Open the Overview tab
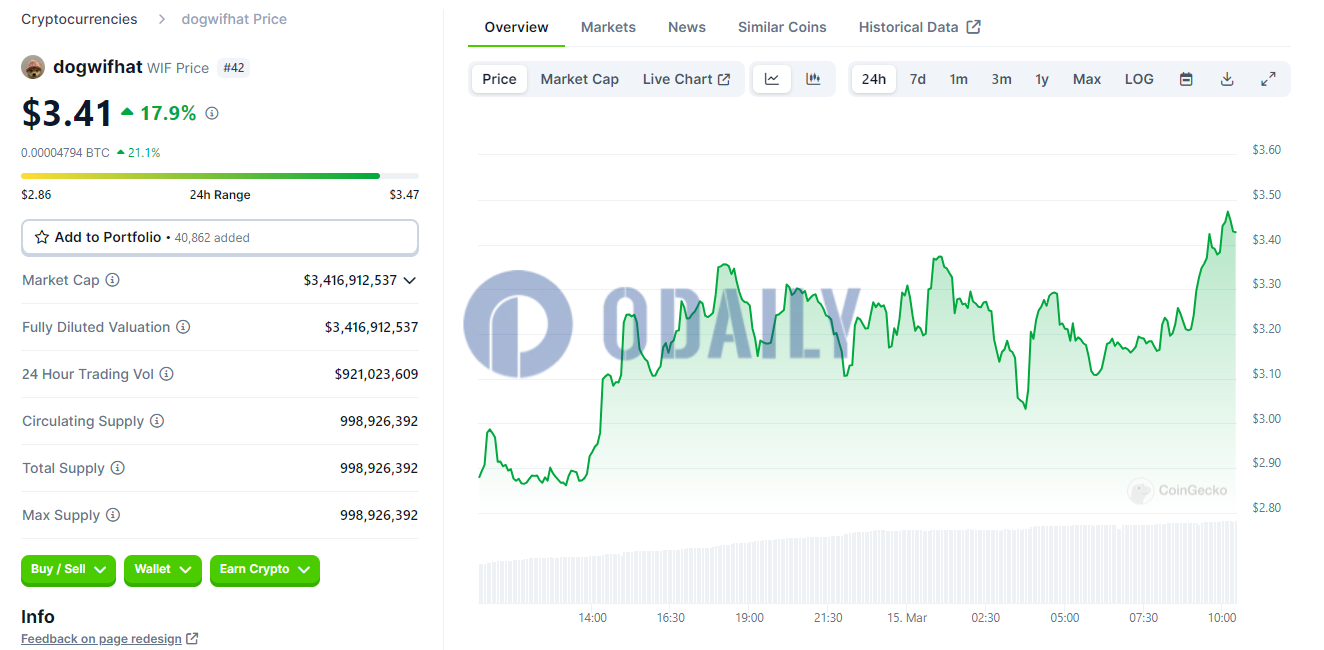1324x650 pixels. 516,27
